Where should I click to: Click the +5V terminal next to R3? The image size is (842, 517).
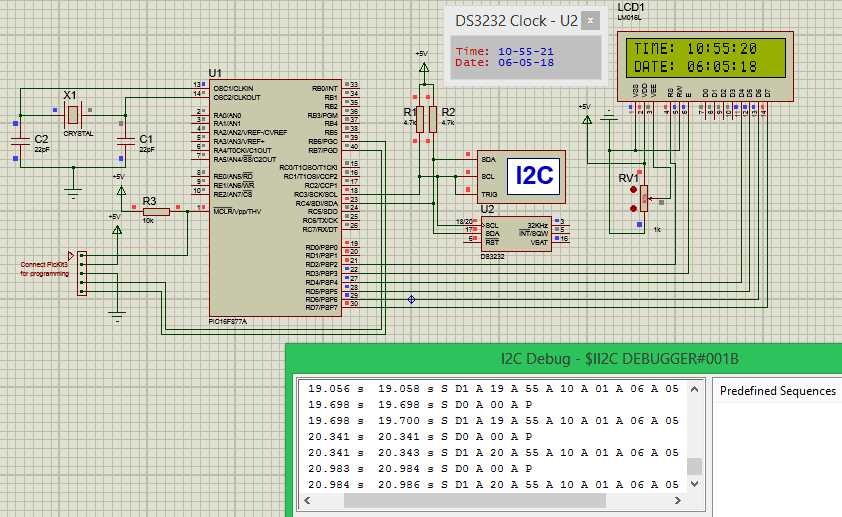(x=121, y=190)
